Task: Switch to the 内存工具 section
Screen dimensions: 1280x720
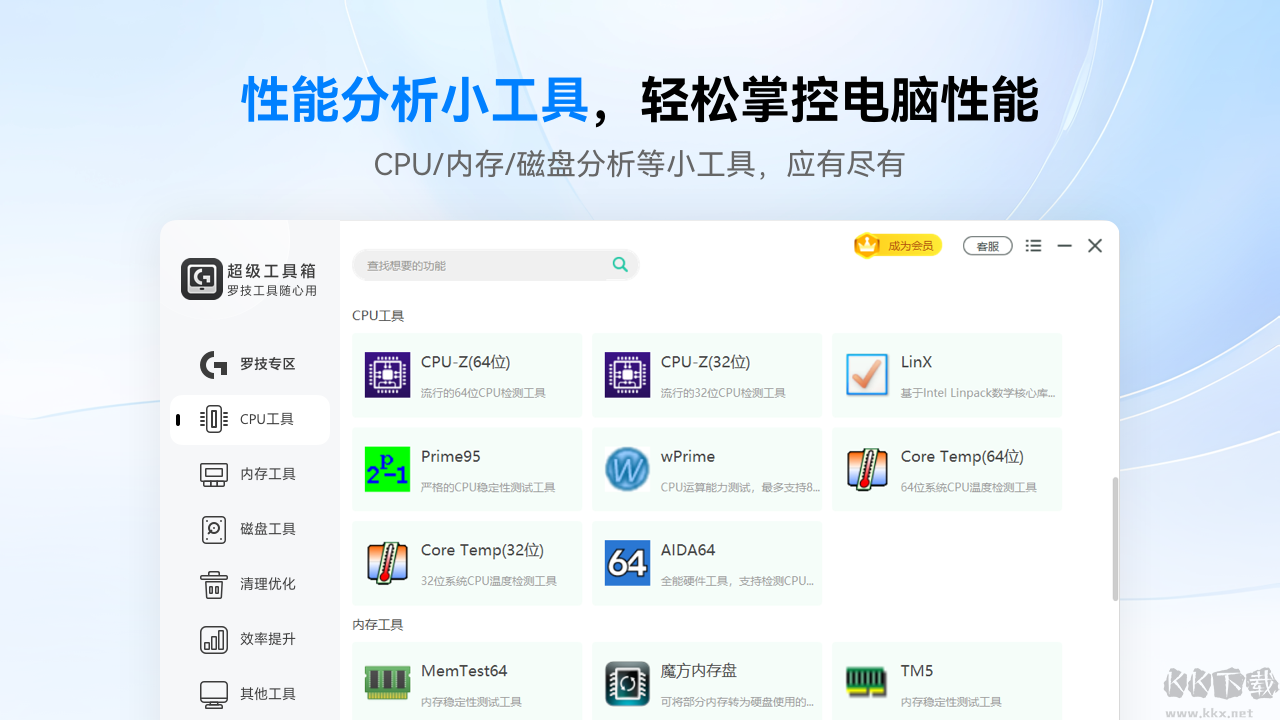Action: 214,474
